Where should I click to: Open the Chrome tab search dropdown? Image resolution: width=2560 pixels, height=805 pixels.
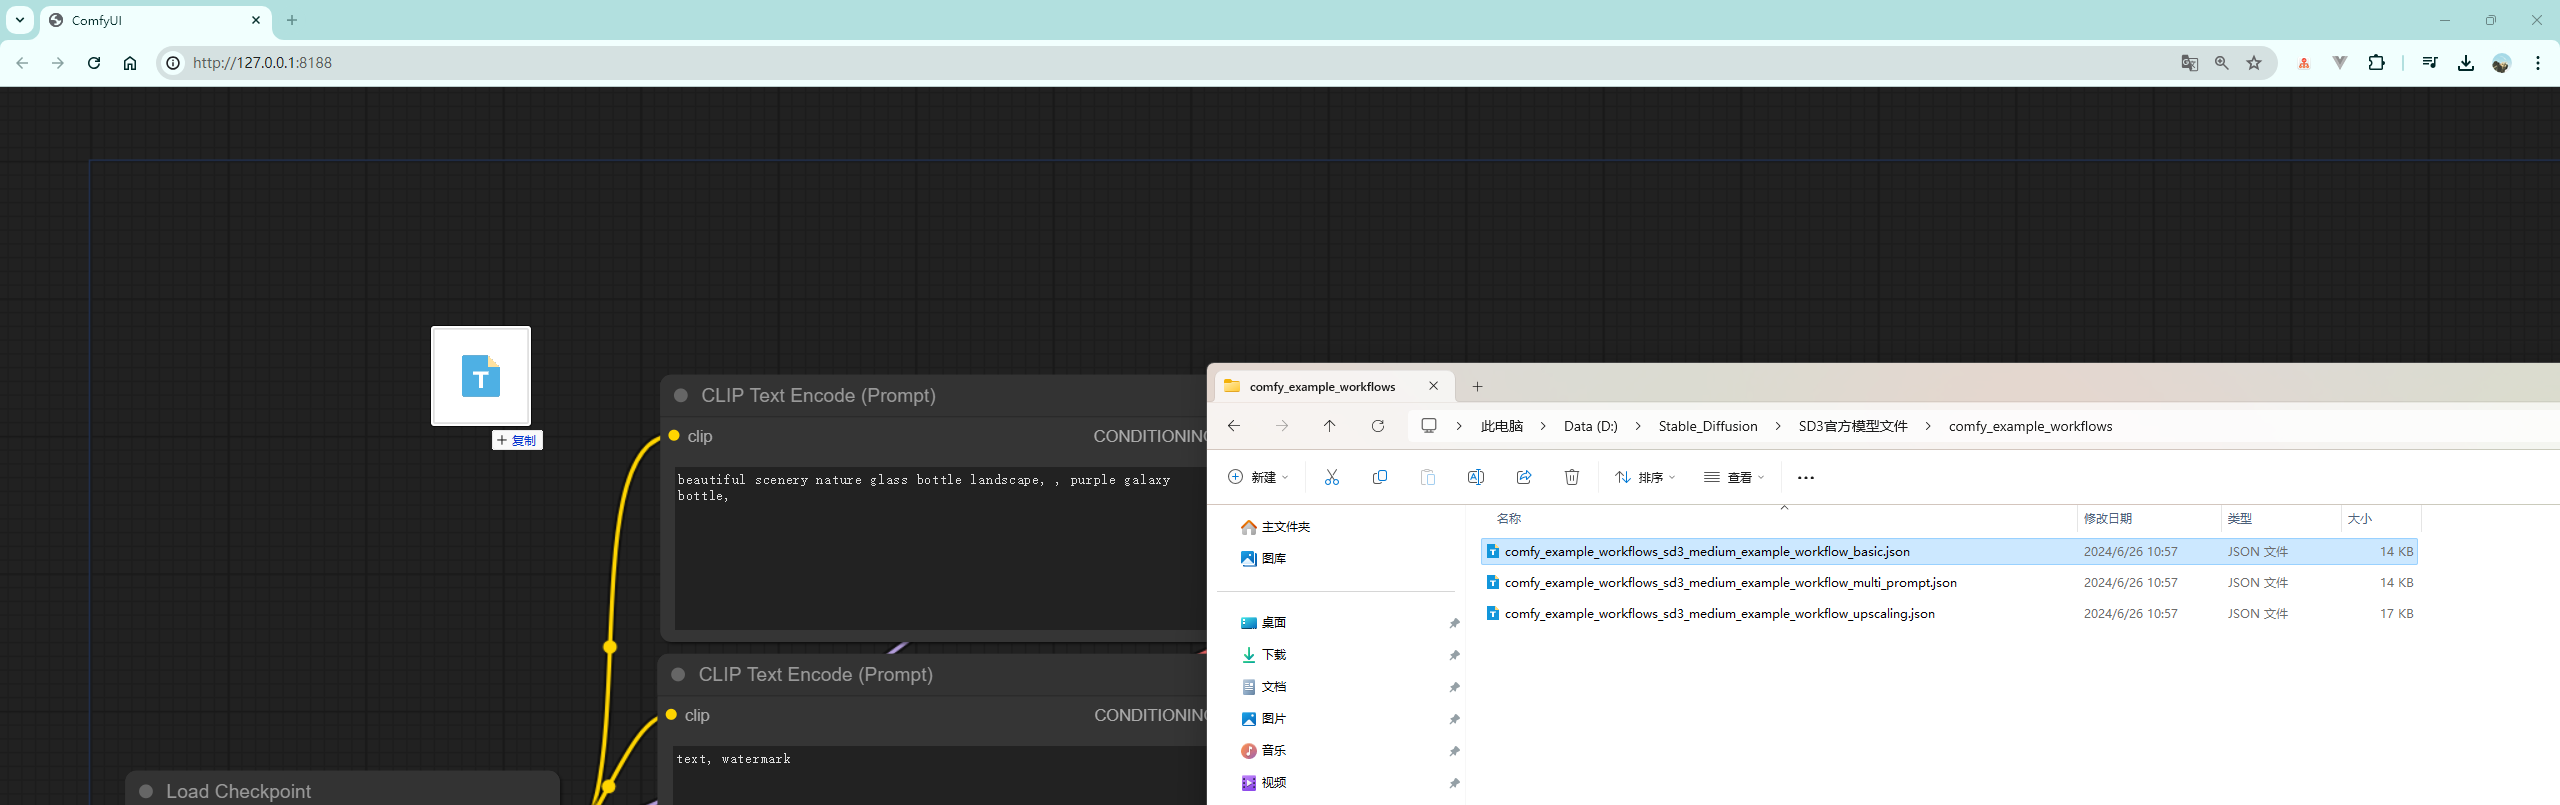(x=20, y=20)
